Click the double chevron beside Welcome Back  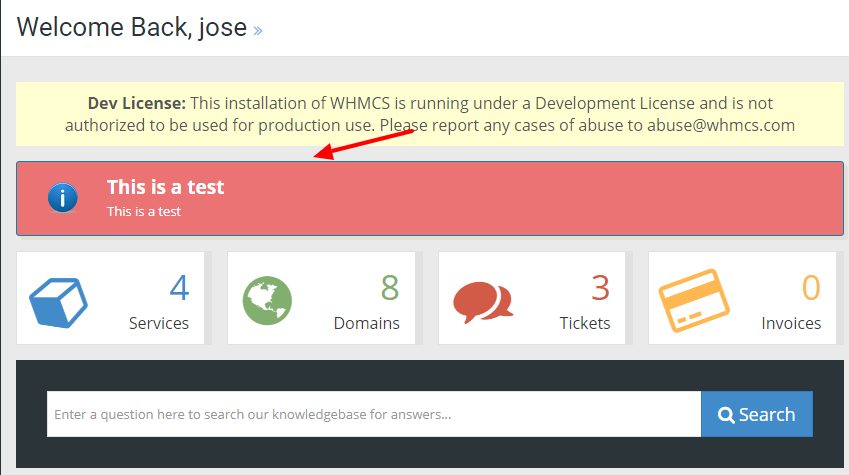pos(258,30)
